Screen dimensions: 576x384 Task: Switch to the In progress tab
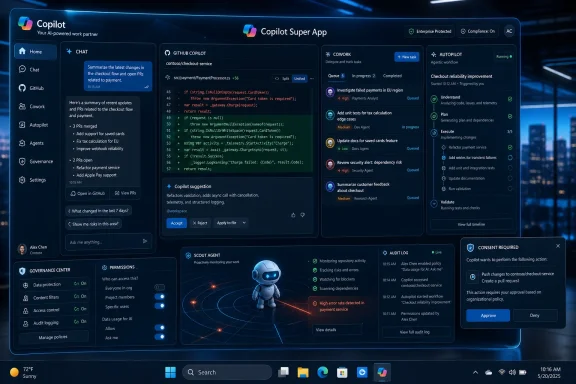click(x=363, y=76)
